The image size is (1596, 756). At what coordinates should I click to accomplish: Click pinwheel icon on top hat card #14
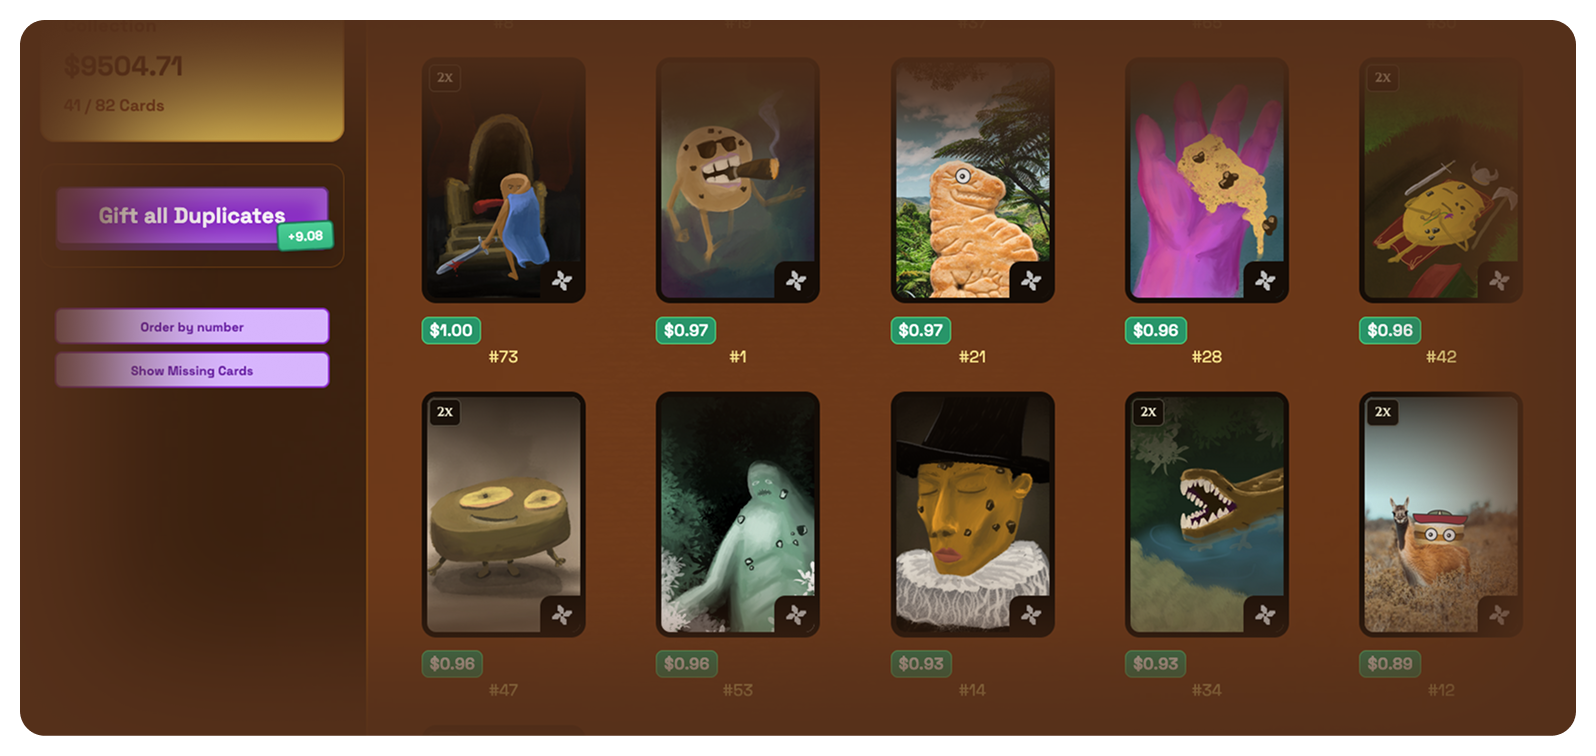click(x=1031, y=615)
